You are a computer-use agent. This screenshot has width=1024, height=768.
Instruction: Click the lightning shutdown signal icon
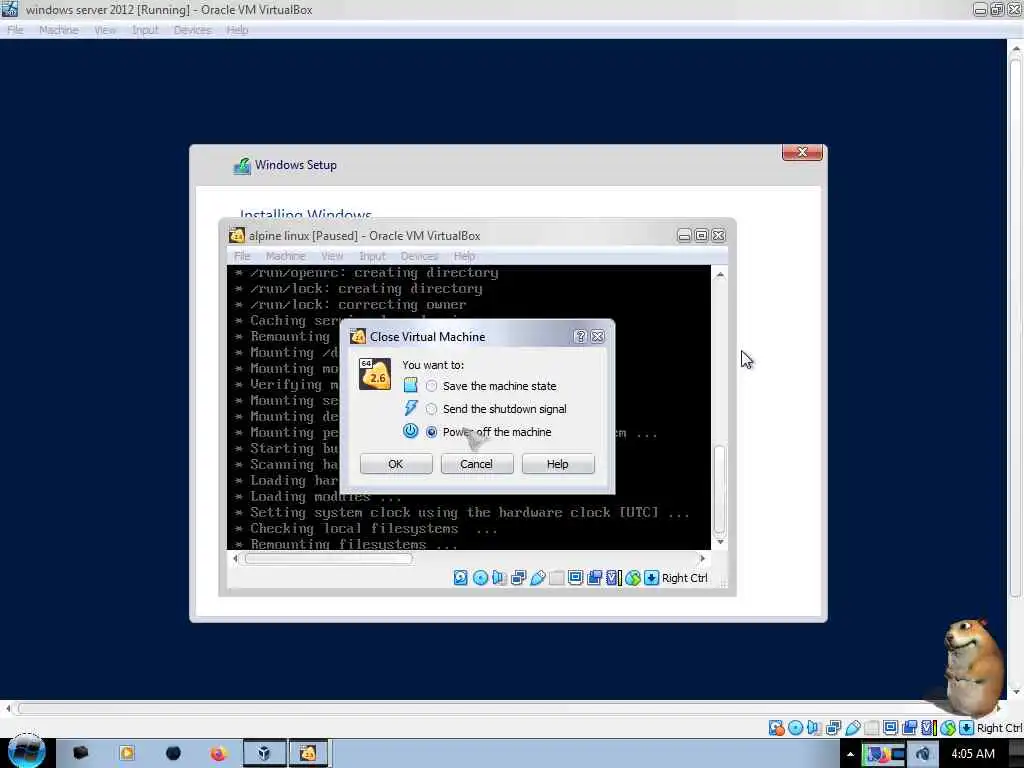(x=410, y=408)
